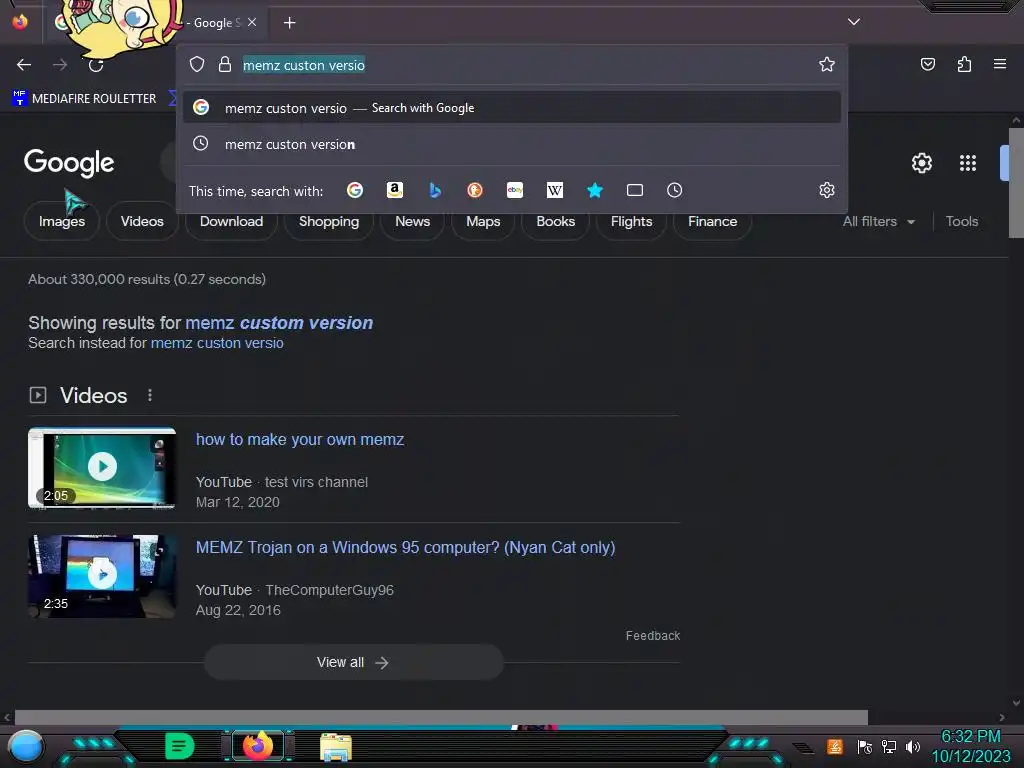Search instead for 'memz custon versio'

click(217, 343)
